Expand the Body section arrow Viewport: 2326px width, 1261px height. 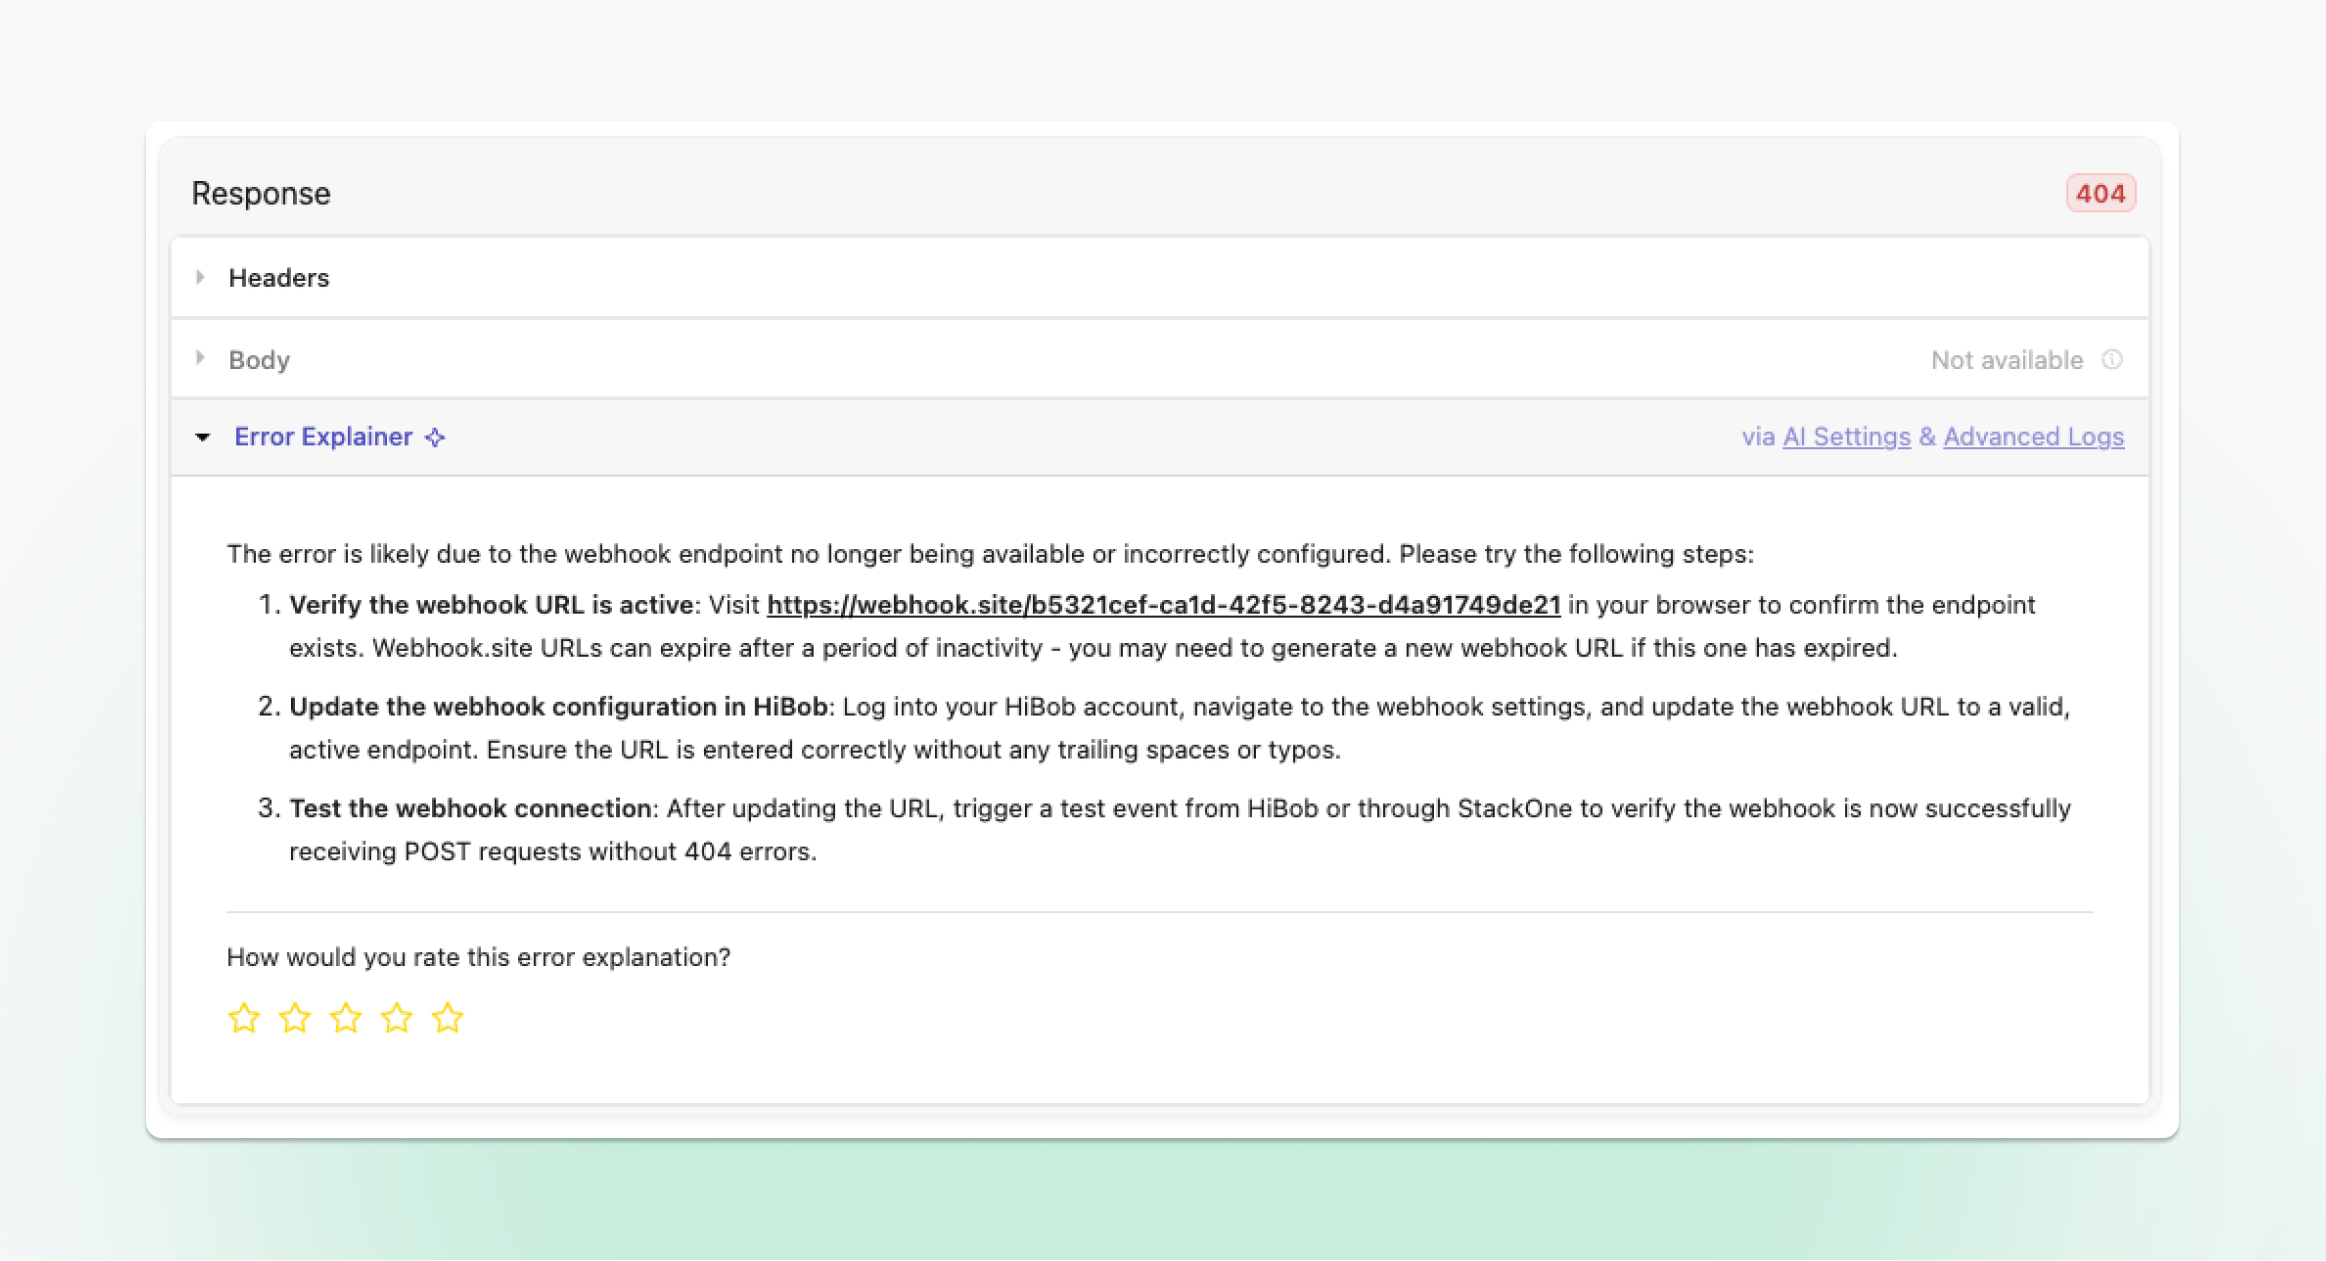point(201,358)
